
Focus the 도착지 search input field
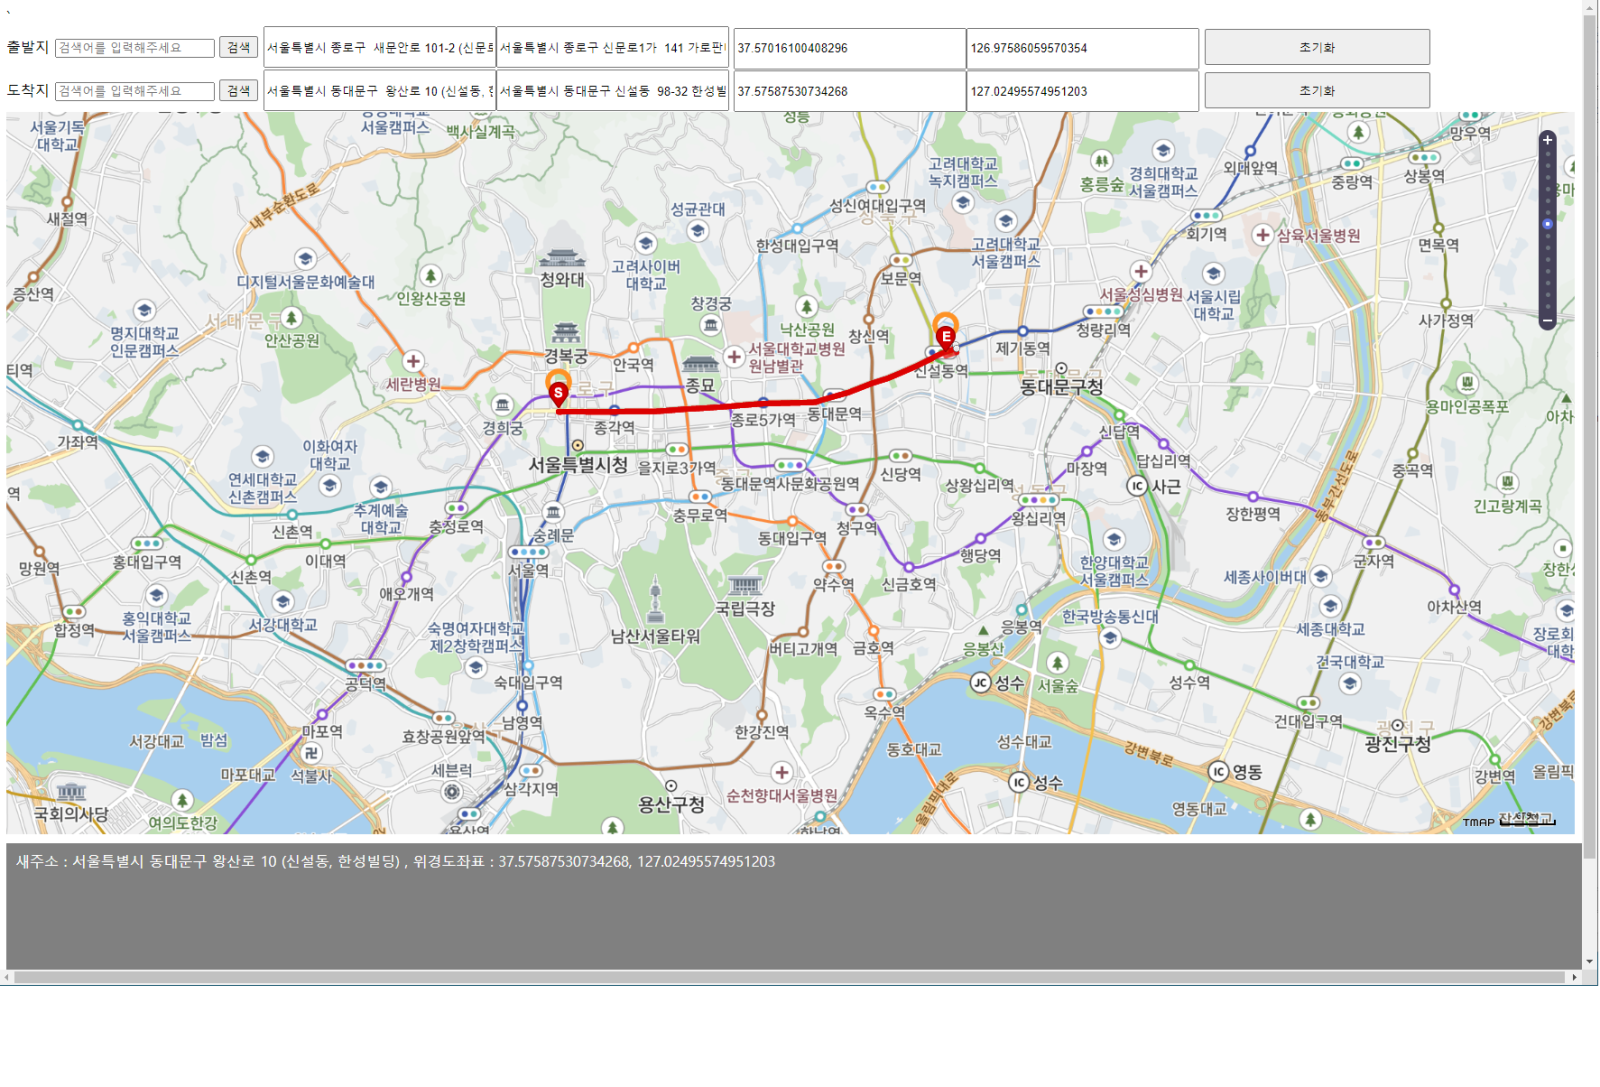(x=135, y=91)
